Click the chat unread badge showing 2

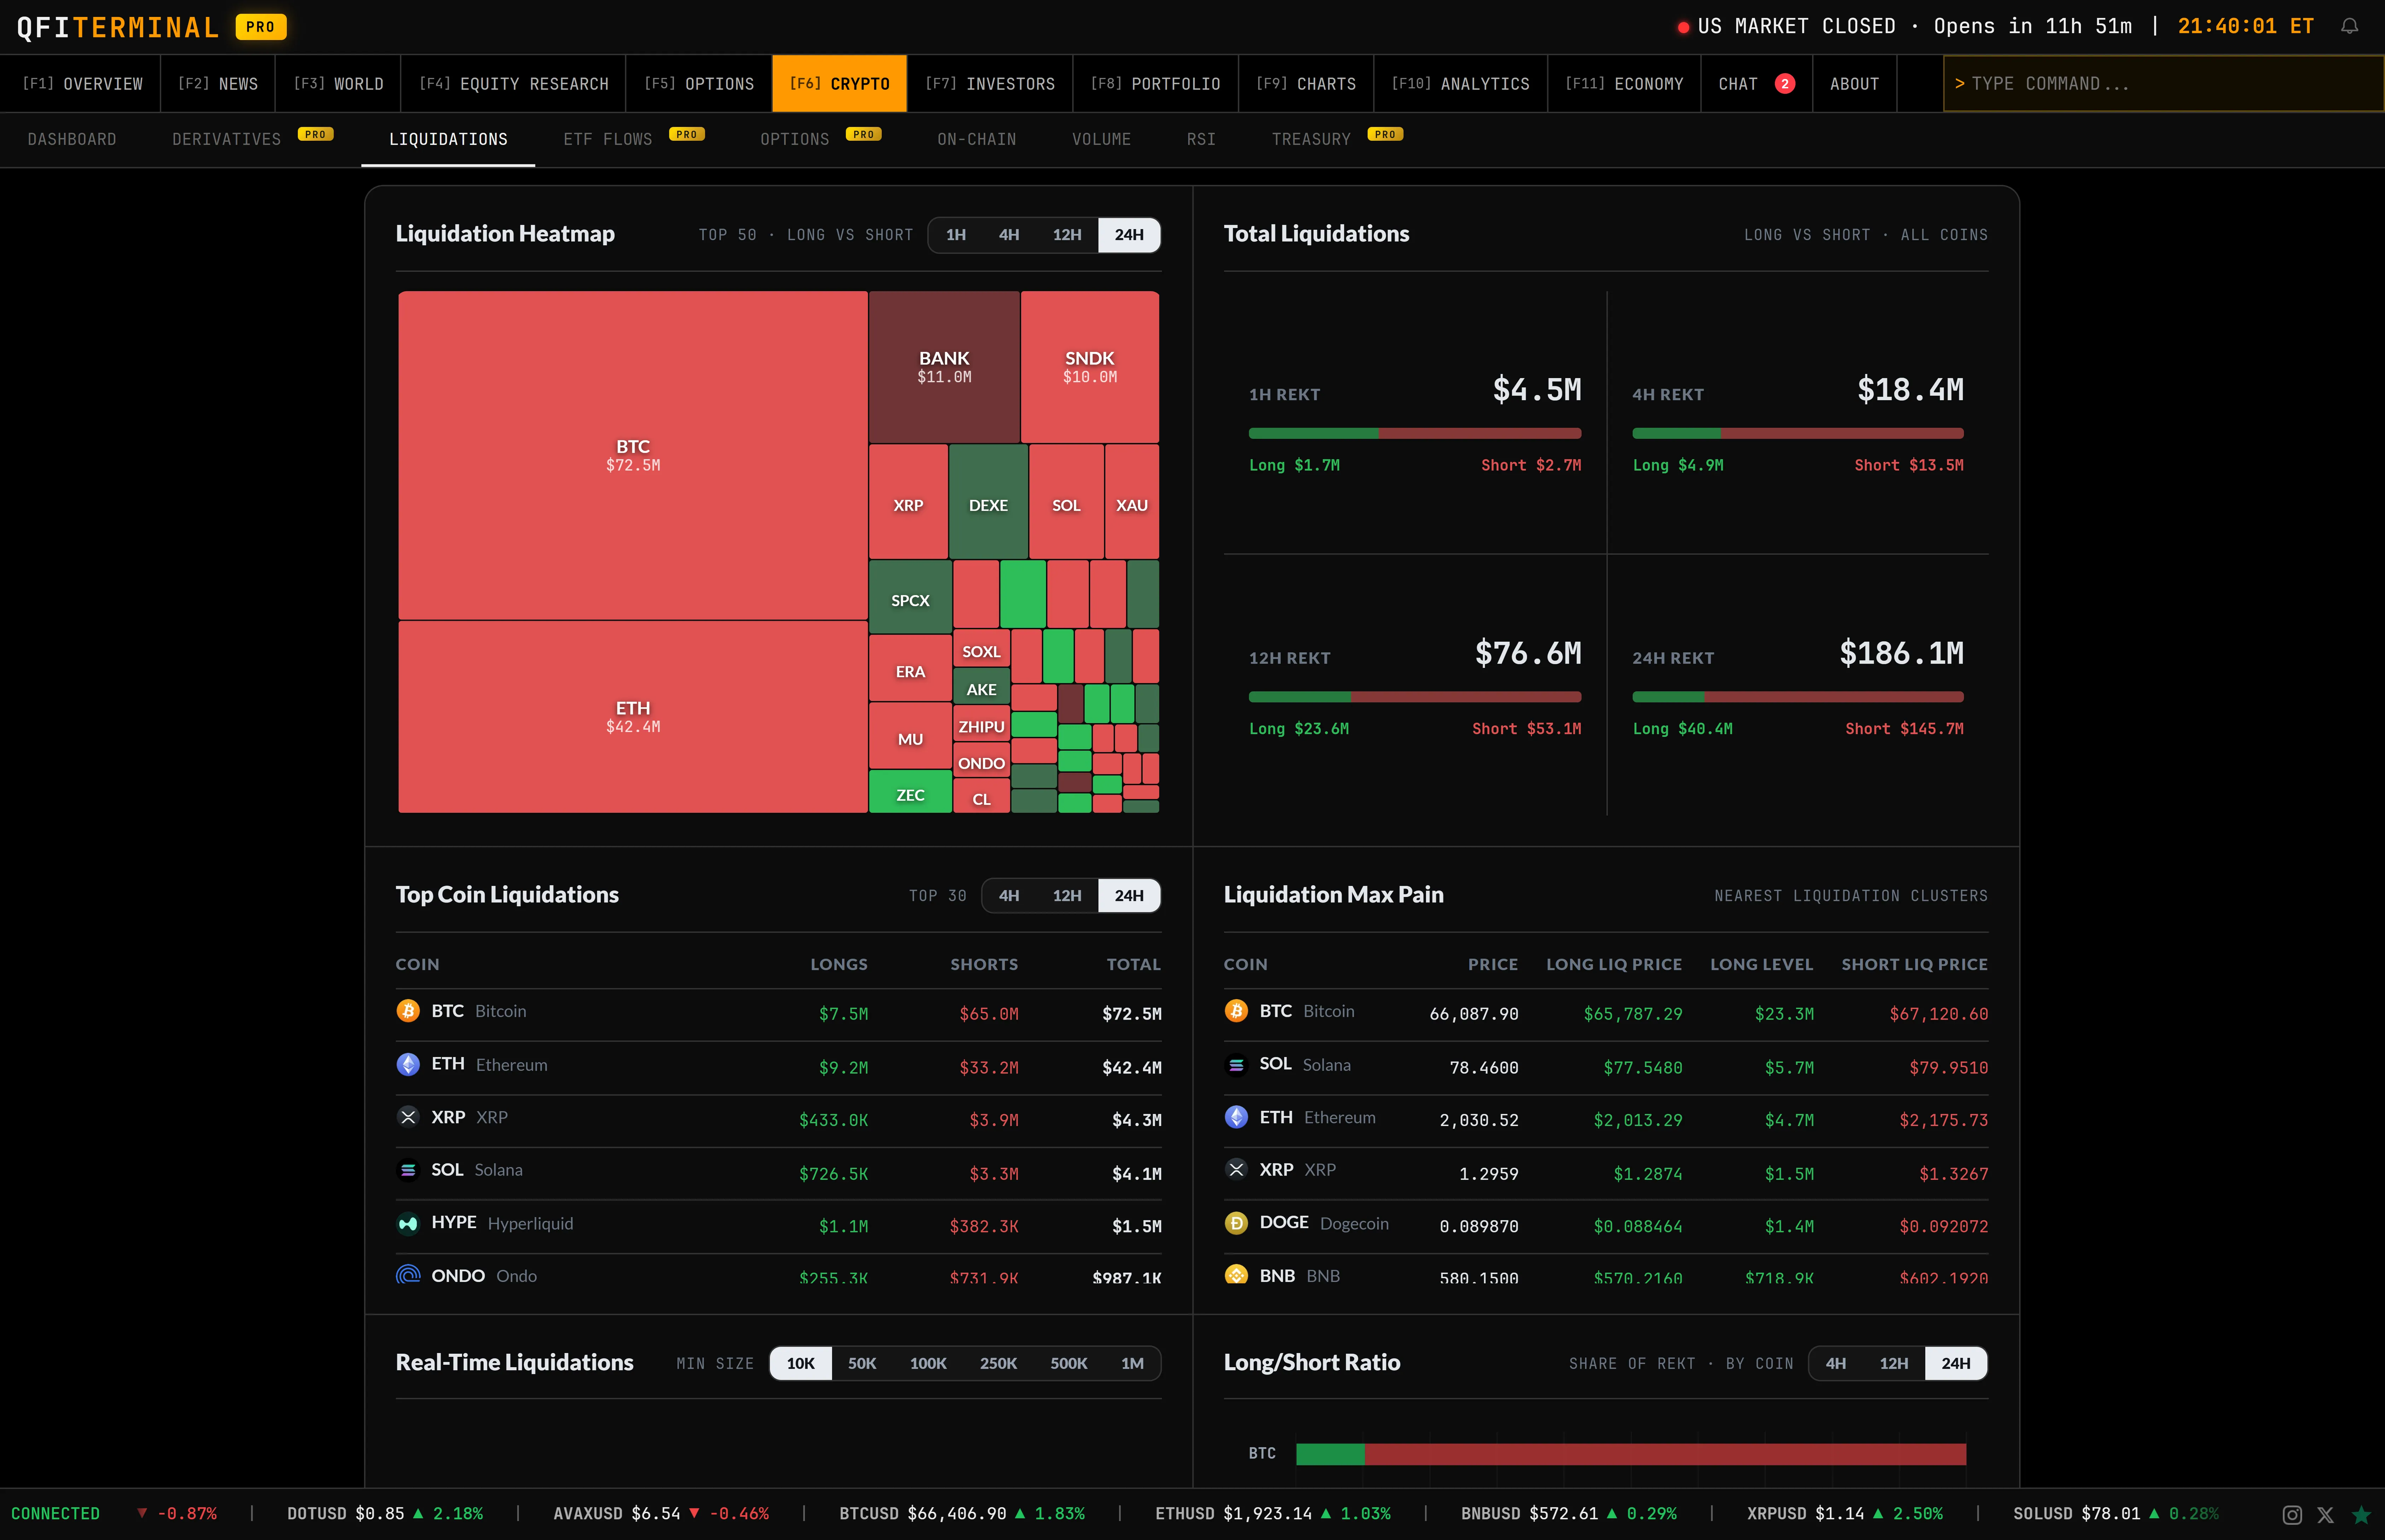[x=1784, y=84]
